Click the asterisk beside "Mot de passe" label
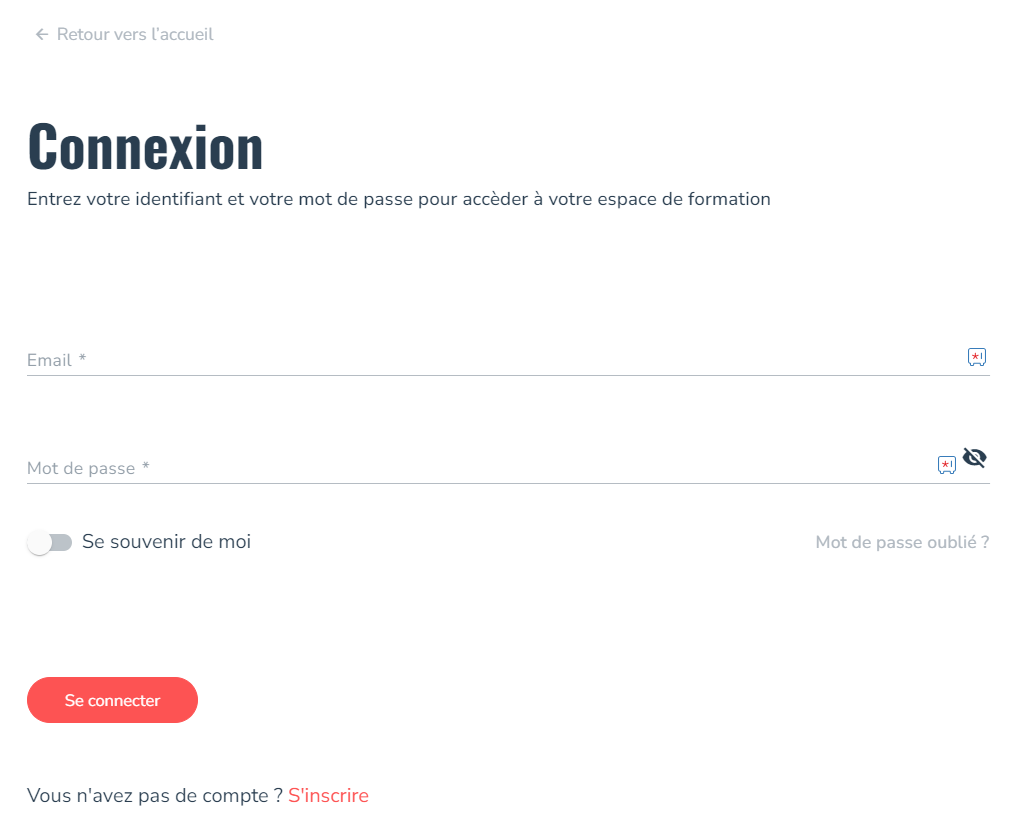This screenshot has height=837, width=1020. [x=145, y=467]
